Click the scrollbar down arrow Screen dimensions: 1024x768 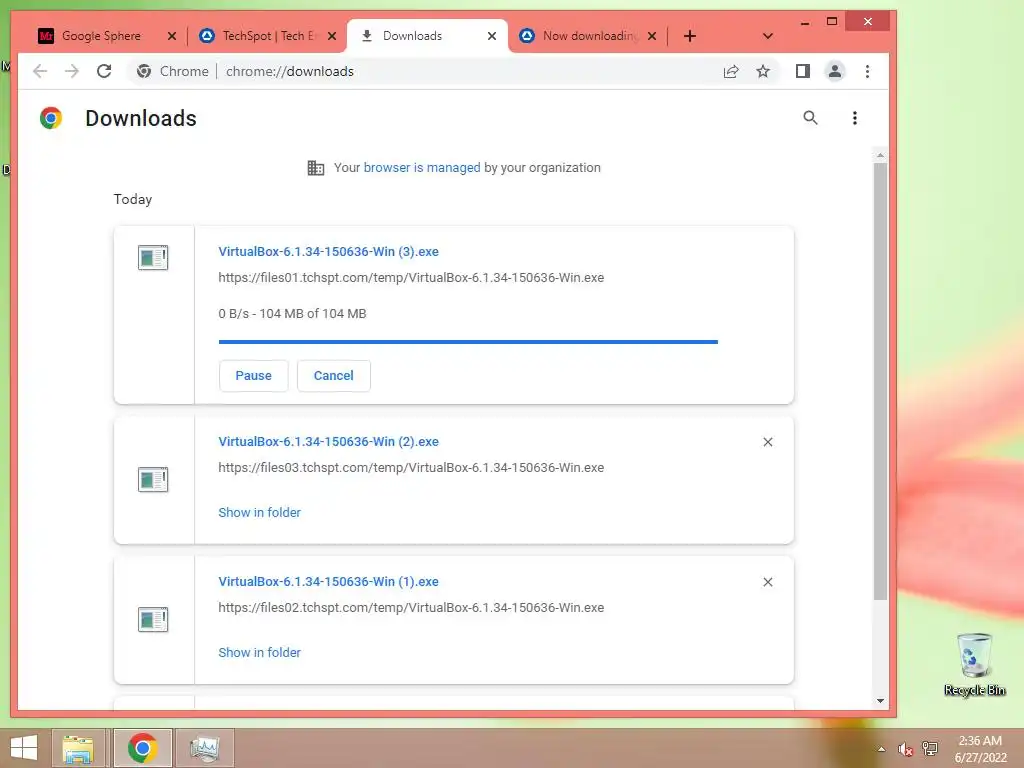(x=880, y=701)
